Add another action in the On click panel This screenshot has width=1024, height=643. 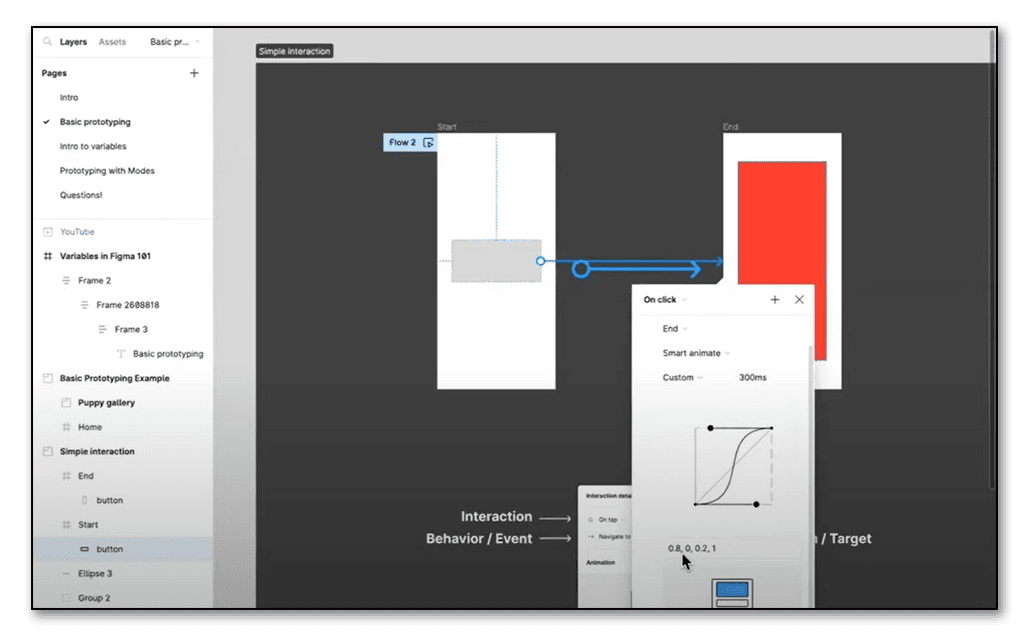(x=775, y=299)
